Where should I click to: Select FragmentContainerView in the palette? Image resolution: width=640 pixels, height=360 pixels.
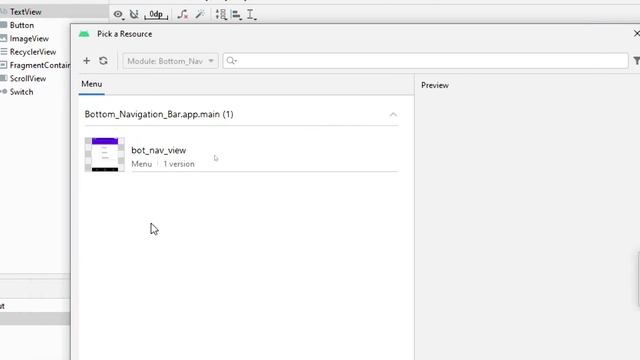pyautogui.click(x=40, y=65)
